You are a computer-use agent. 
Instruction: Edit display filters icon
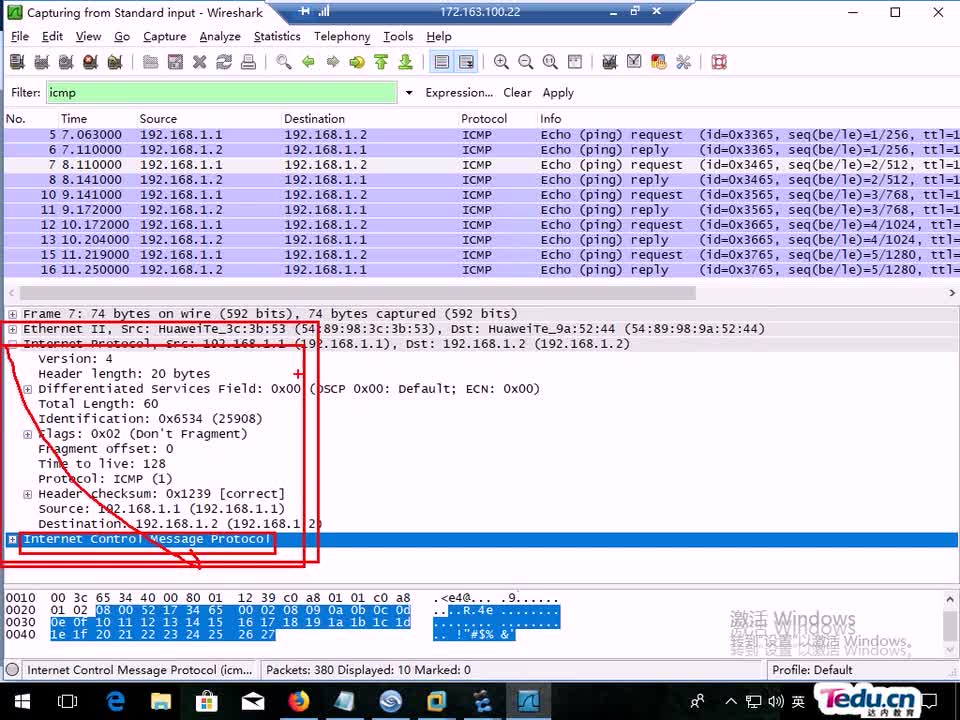click(634, 62)
